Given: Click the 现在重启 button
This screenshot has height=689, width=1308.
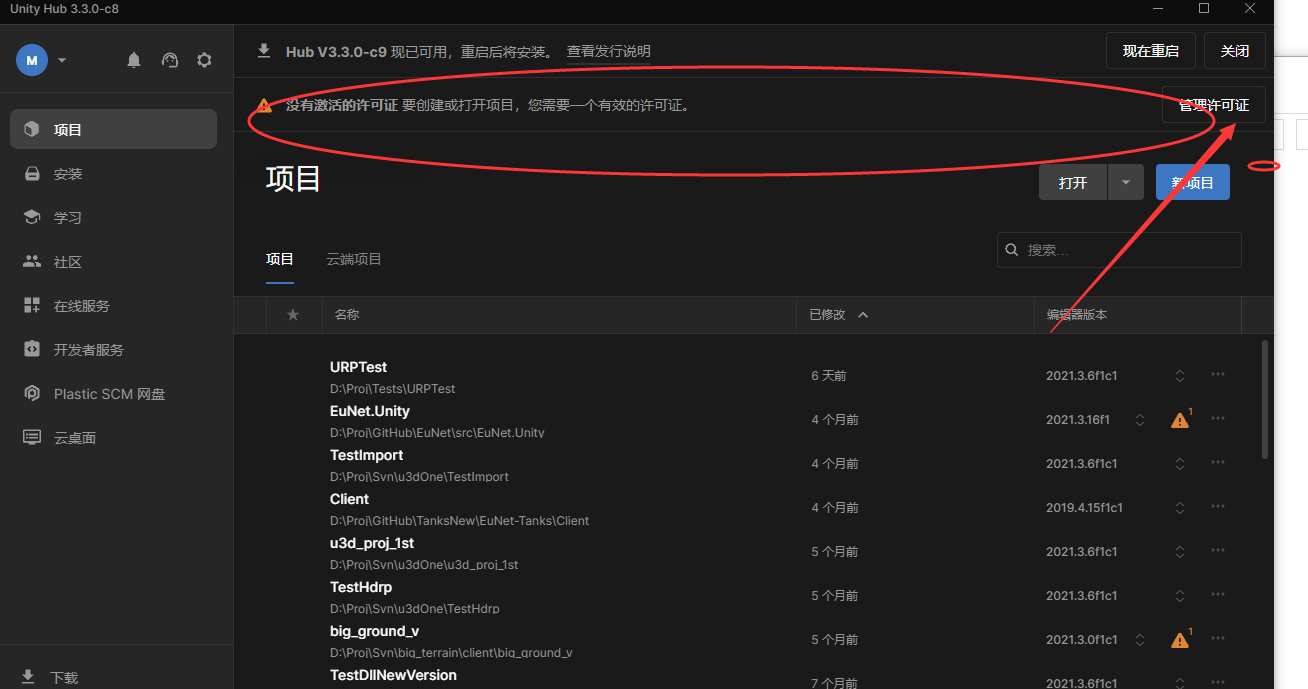Looking at the screenshot, I should pyautogui.click(x=1151, y=51).
